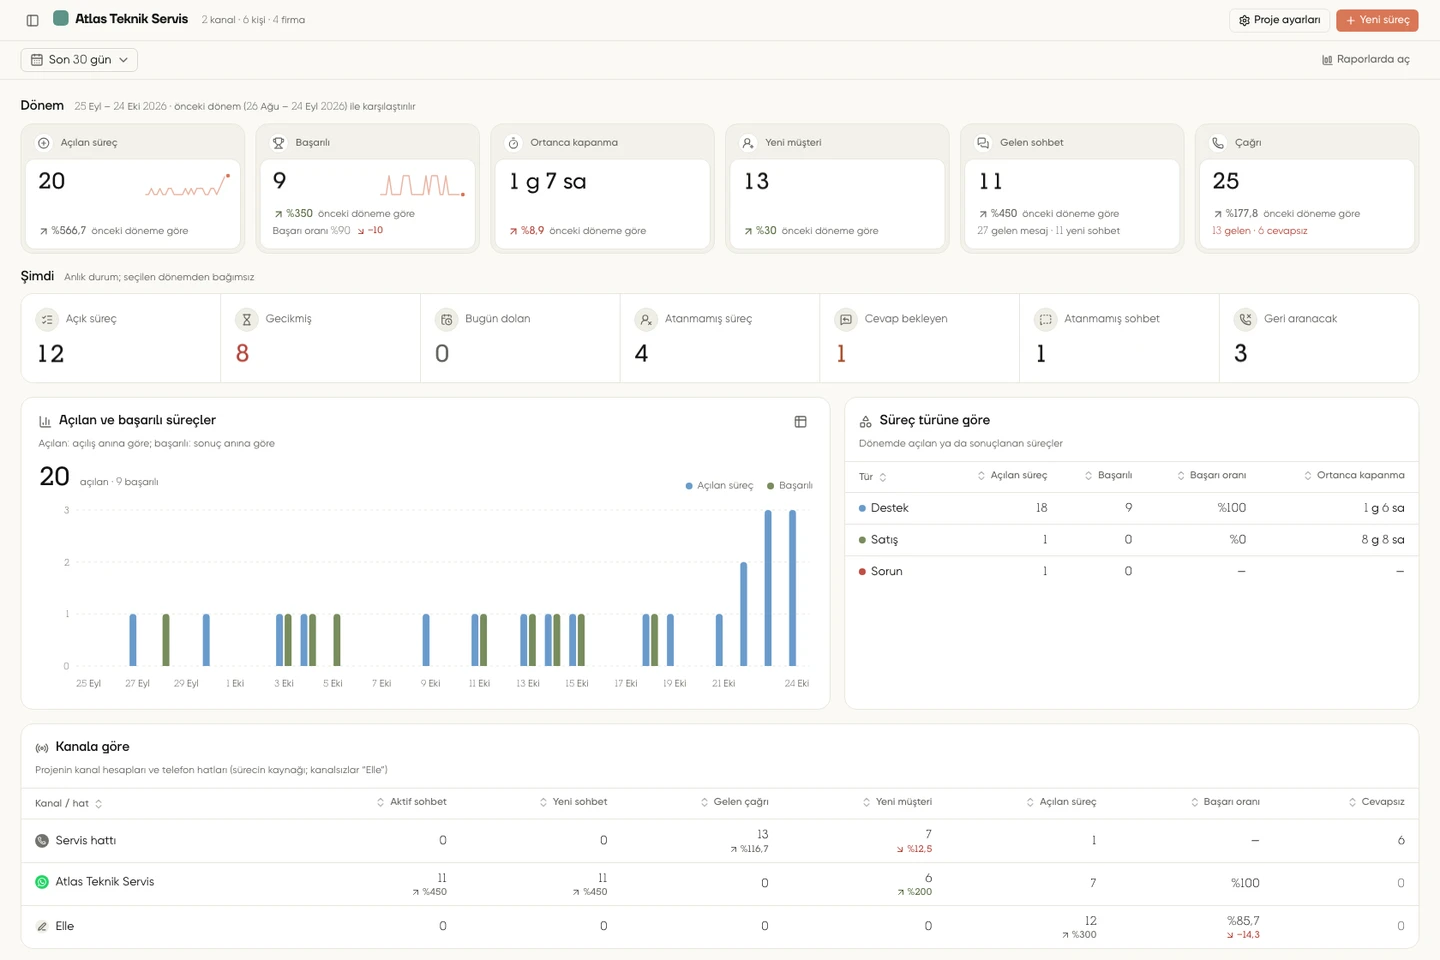Image resolution: width=1440 pixels, height=960 pixels.
Task: Click the Atanmamış süreç person icon
Action: pyautogui.click(x=646, y=319)
